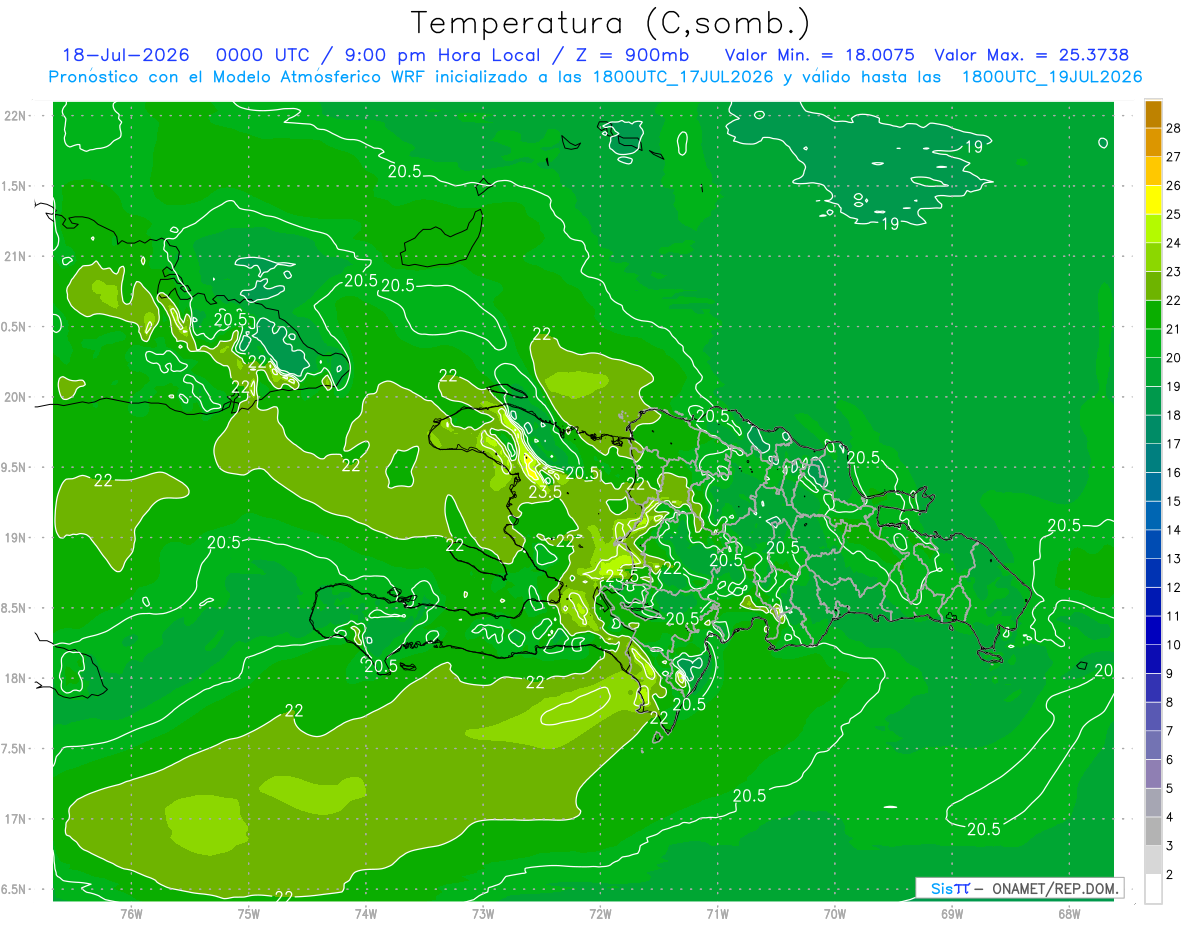
Task: Pick the legend swatch between 27 and 28
Action: click(1153, 142)
